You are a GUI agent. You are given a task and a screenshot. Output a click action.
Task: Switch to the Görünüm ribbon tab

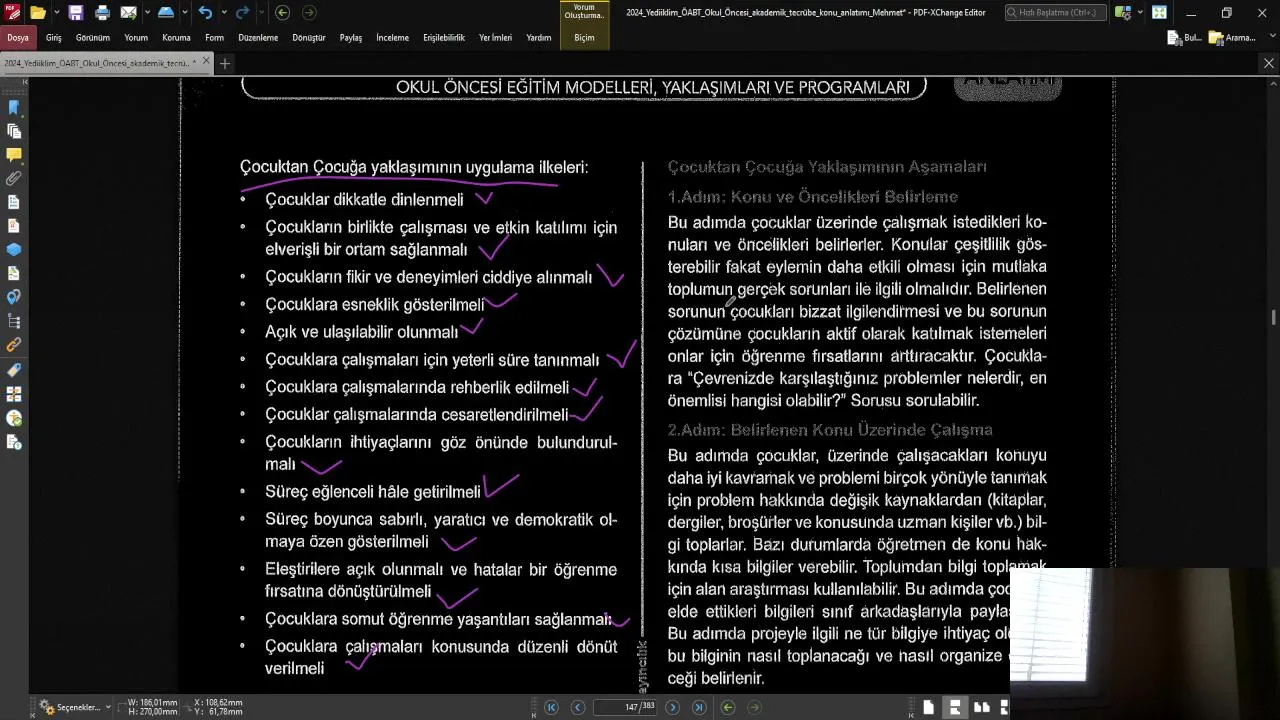click(93, 38)
